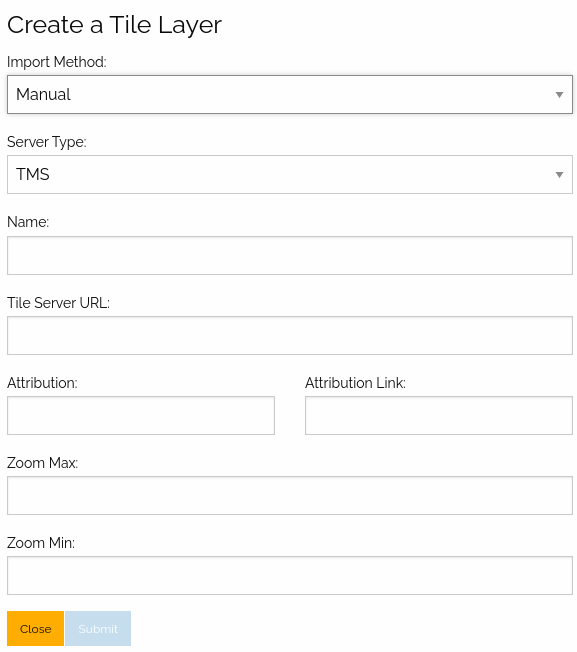
Task: Click the Tile Server URL label
Action: (x=58, y=303)
